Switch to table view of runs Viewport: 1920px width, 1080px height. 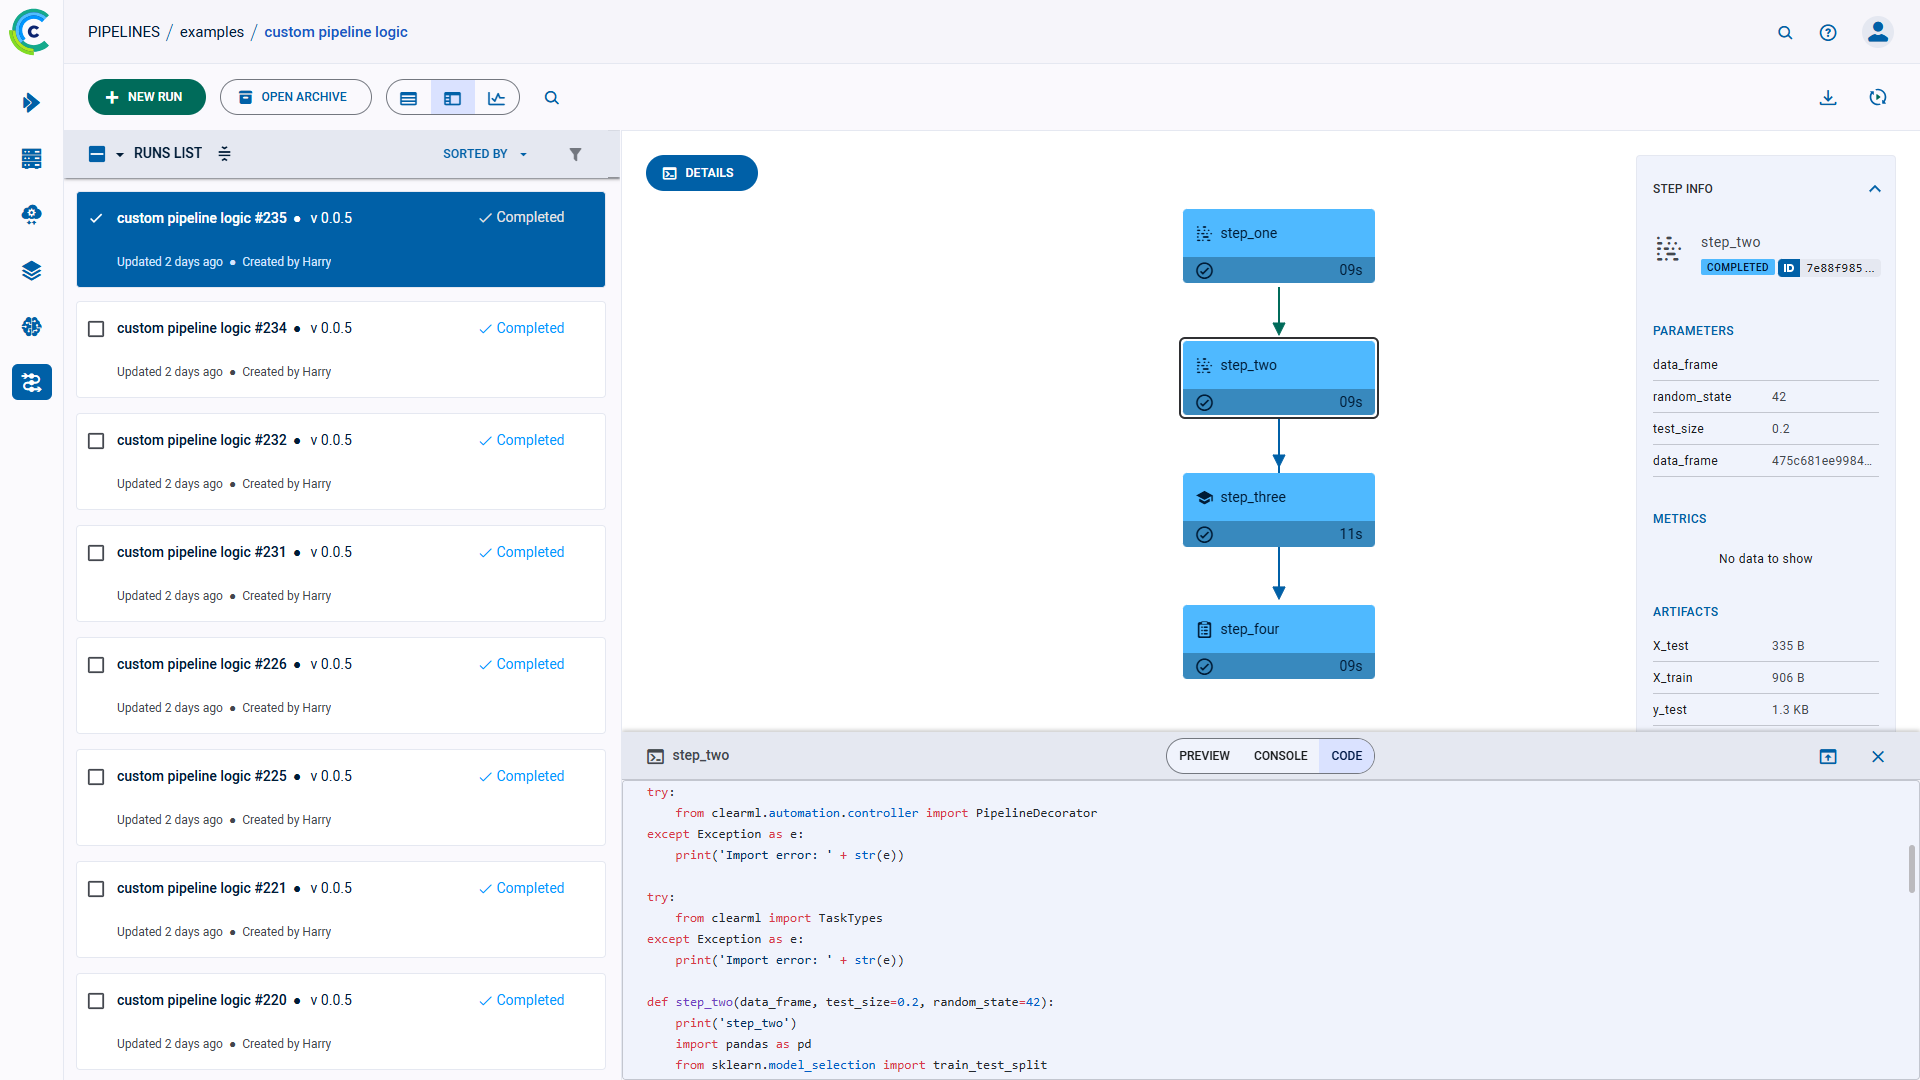tap(408, 97)
